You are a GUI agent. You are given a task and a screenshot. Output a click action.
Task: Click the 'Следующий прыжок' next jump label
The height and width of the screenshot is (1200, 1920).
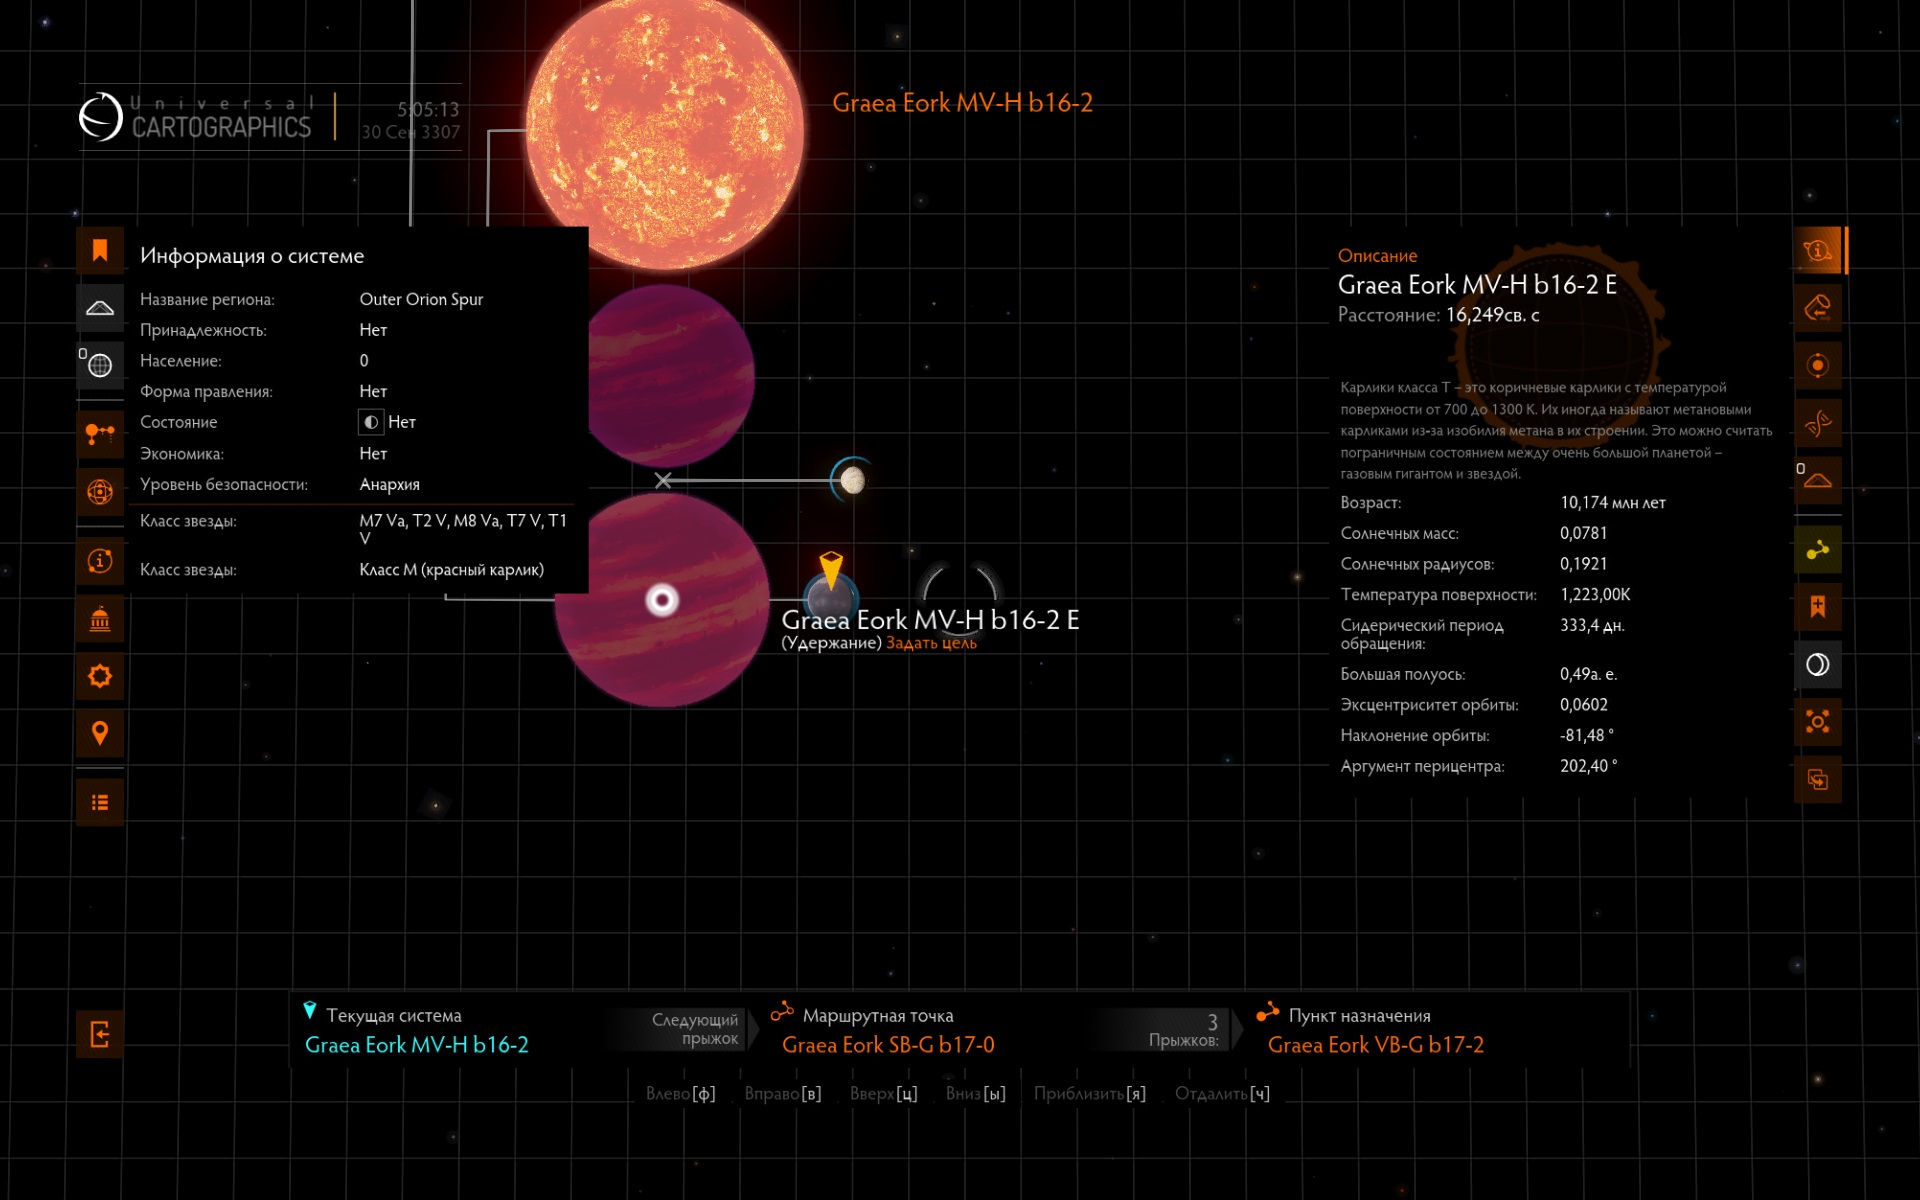(695, 1029)
